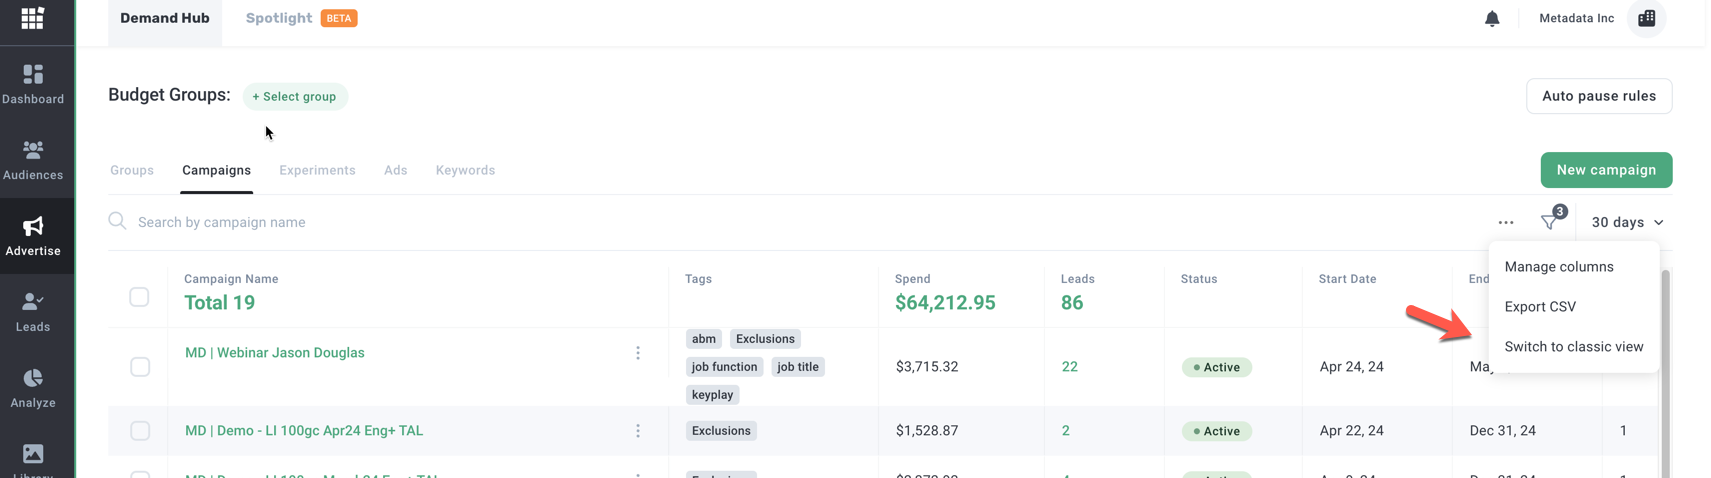This screenshot has width=1711, height=478.
Task: Choose Export CSV from the menu
Action: tap(1540, 307)
